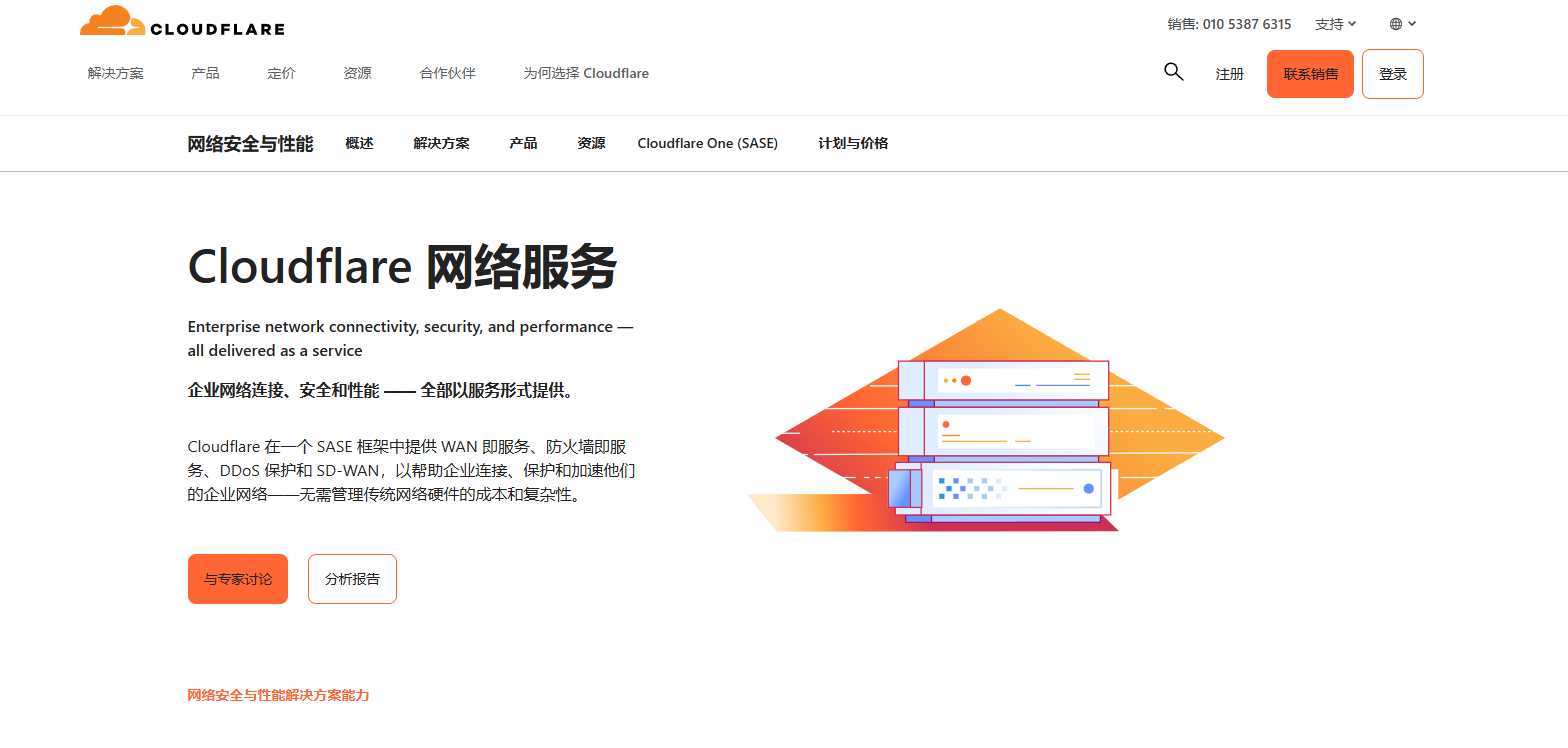This screenshot has width=1568, height=748.
Task: Open the 产品 top menu
Action: coord(205,73)
